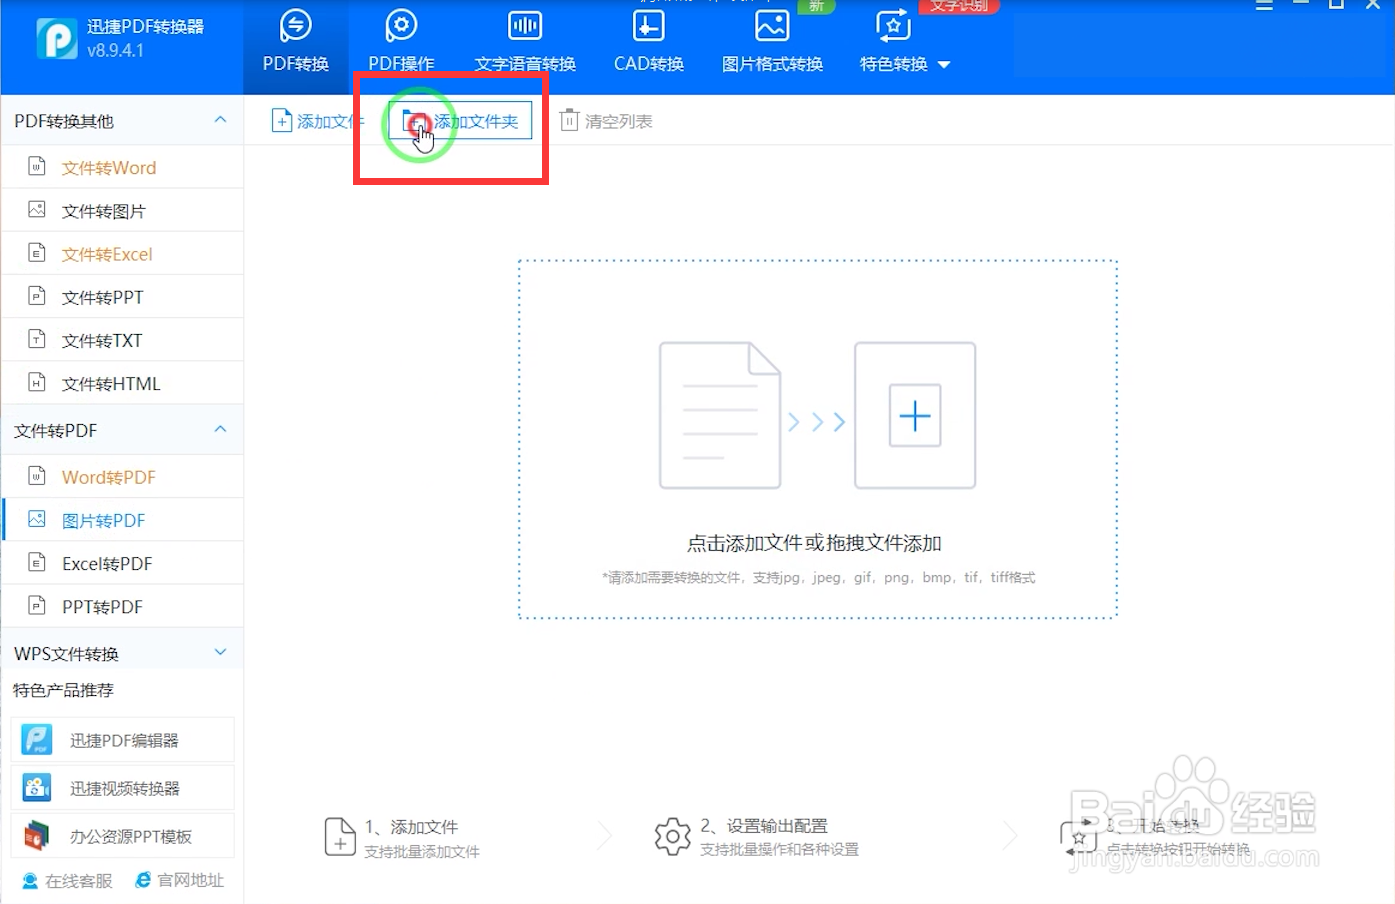Select 文件转TXT in the sidebar
The image size is (1395, 904).
(122, 339)
